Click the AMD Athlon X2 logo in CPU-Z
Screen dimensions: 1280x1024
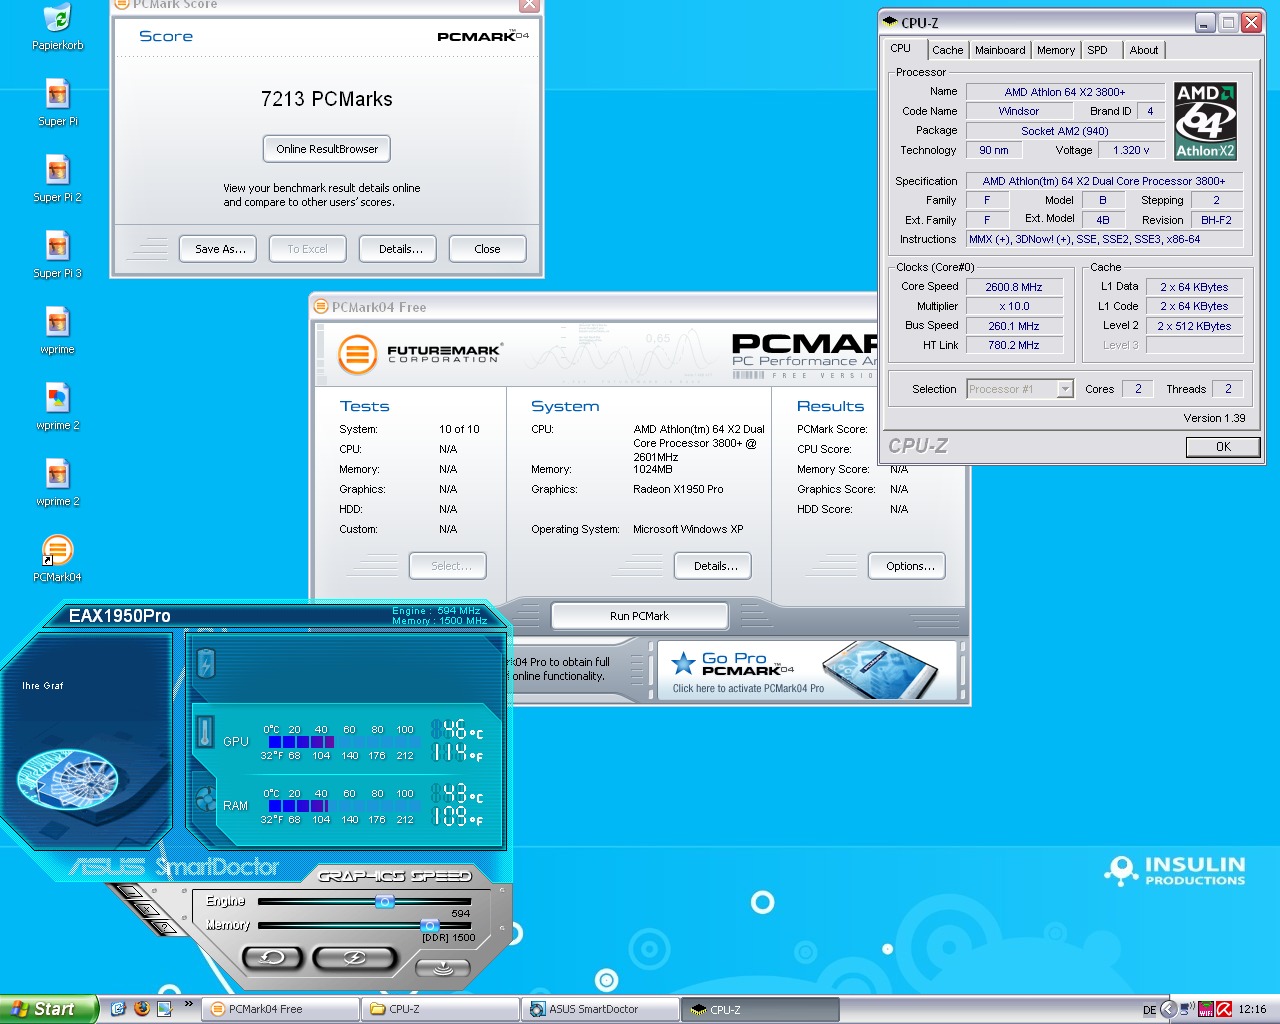click(x=1205, y=121)
